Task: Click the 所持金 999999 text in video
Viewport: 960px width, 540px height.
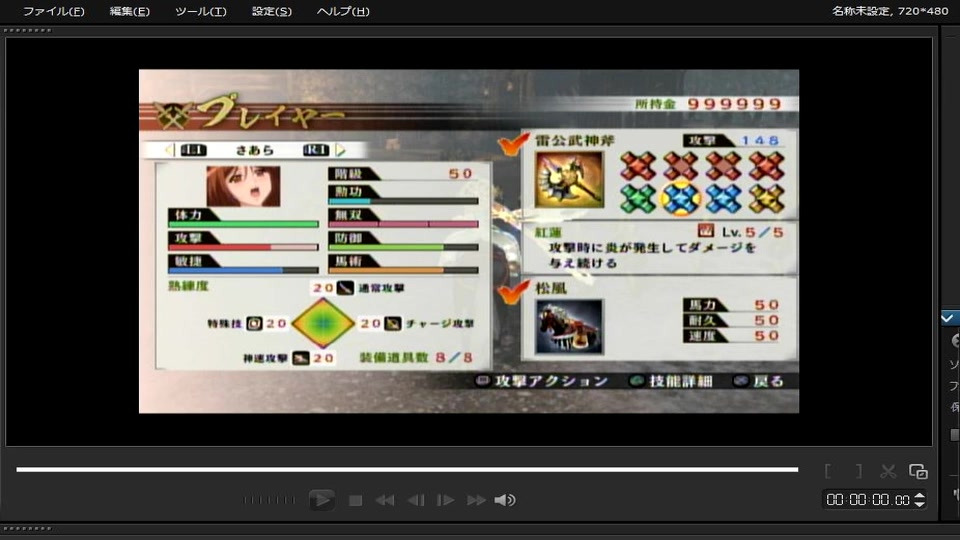Action: [708, 103]
